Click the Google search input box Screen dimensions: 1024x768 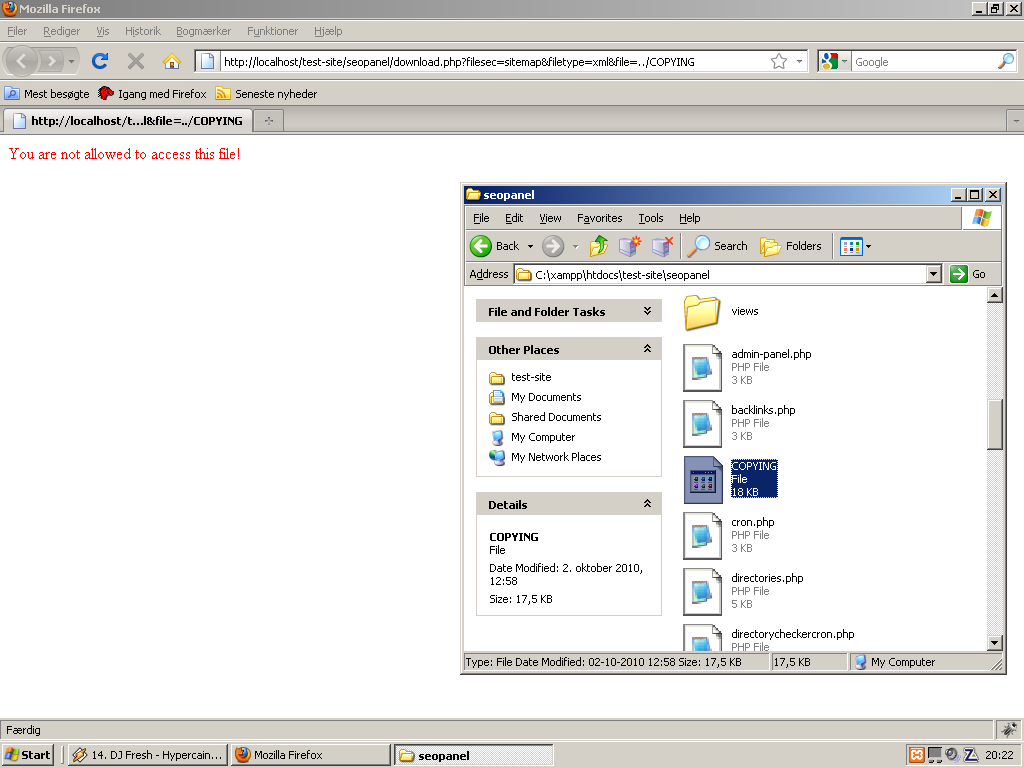point(925,61)
